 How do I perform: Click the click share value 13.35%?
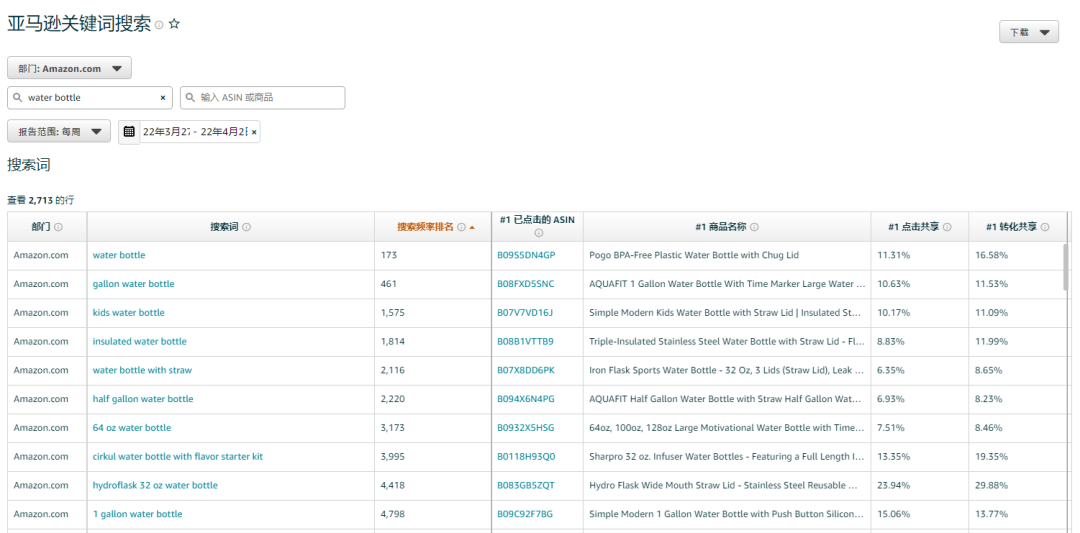pos(891,457)
